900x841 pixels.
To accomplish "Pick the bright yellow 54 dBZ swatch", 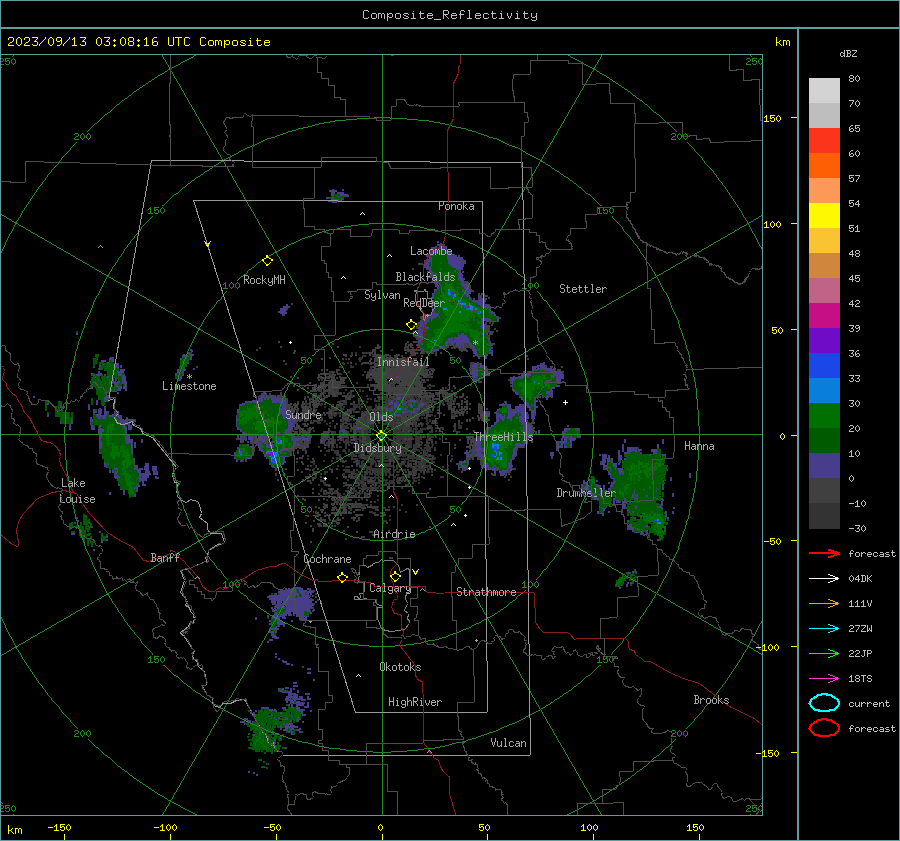I will [x=824, y=216].
